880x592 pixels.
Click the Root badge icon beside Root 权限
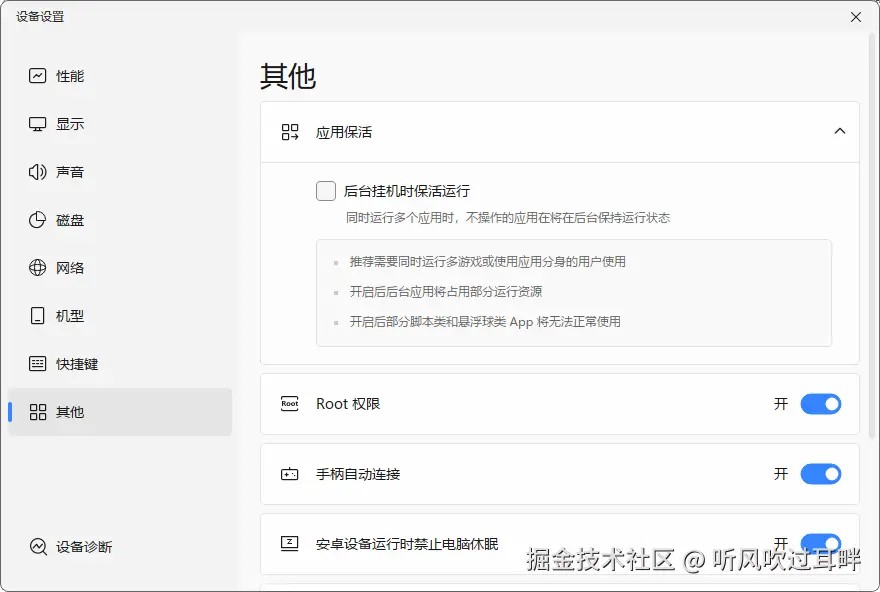pyautogui.click(x=289, y=404)
